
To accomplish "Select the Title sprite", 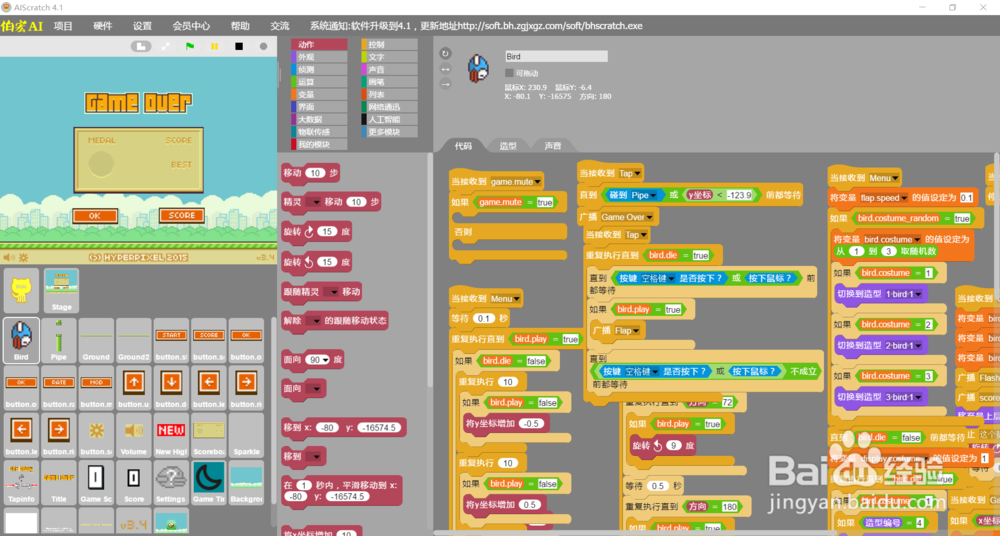I will 59,482.
